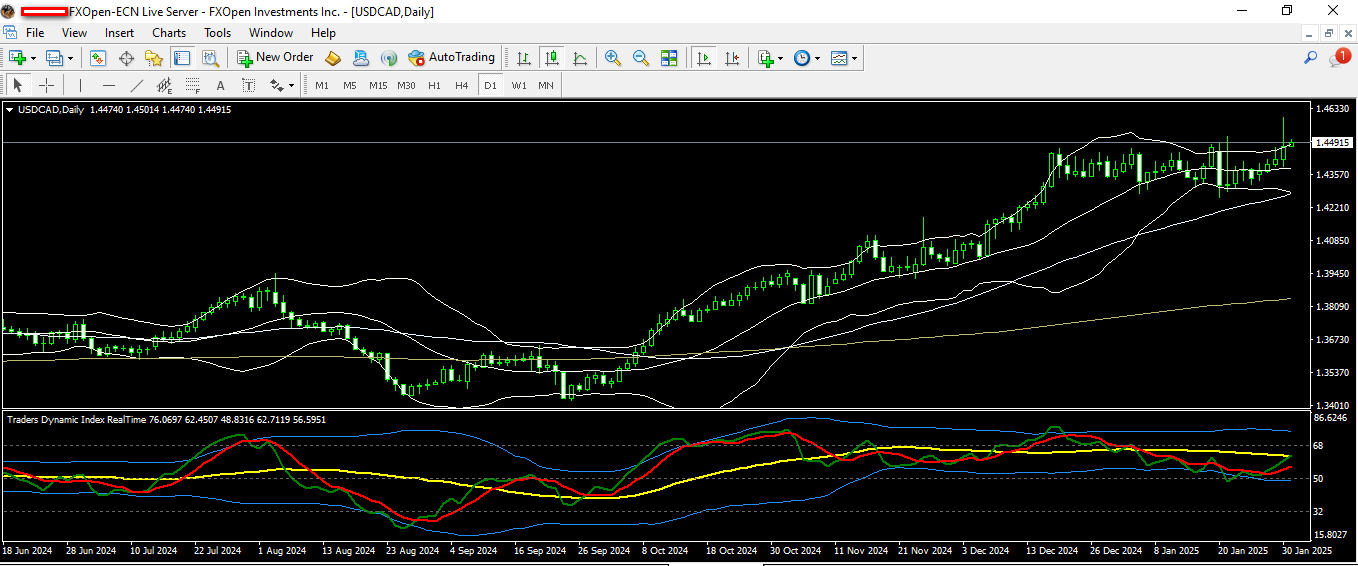Expand the Profiles dropdown arrow

[x=70, y=58]
